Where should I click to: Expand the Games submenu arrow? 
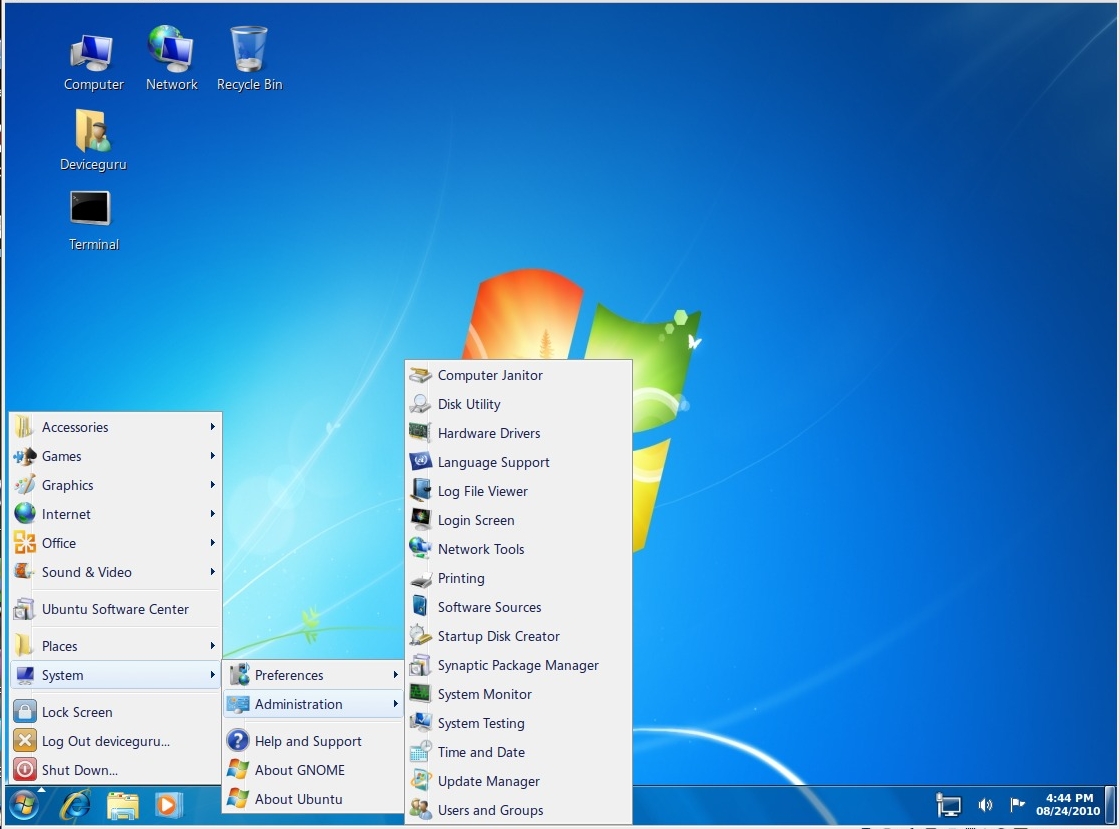point(212,456)
